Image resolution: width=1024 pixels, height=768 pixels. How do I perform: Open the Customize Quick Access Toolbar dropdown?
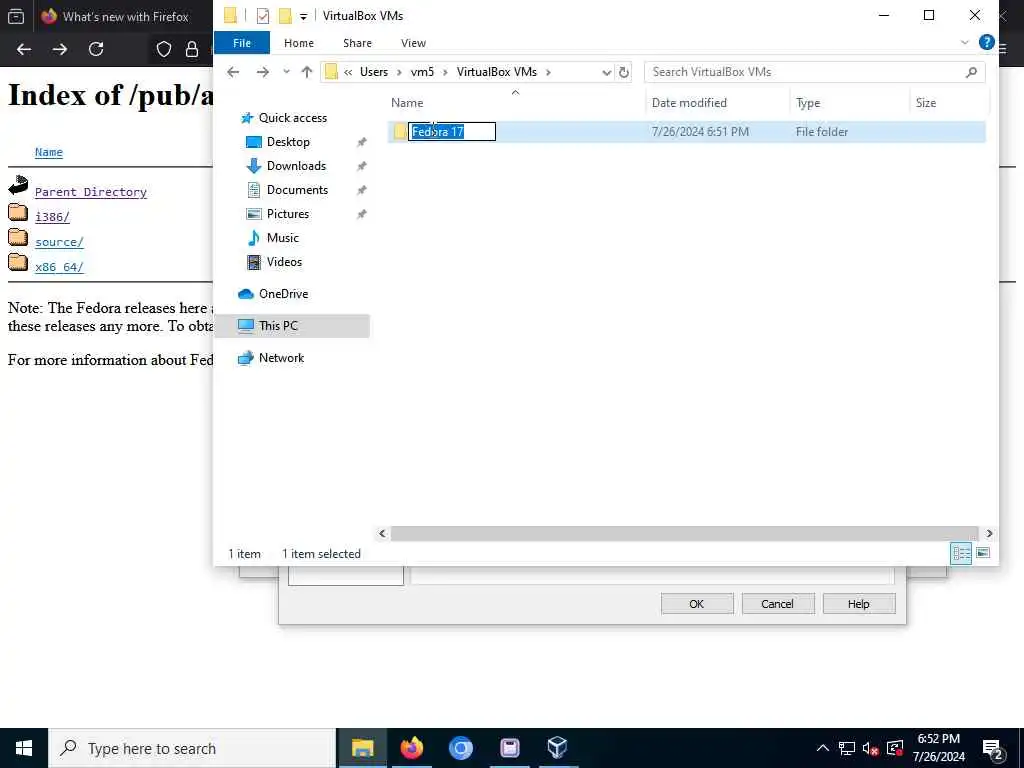[x=303, y=16]
